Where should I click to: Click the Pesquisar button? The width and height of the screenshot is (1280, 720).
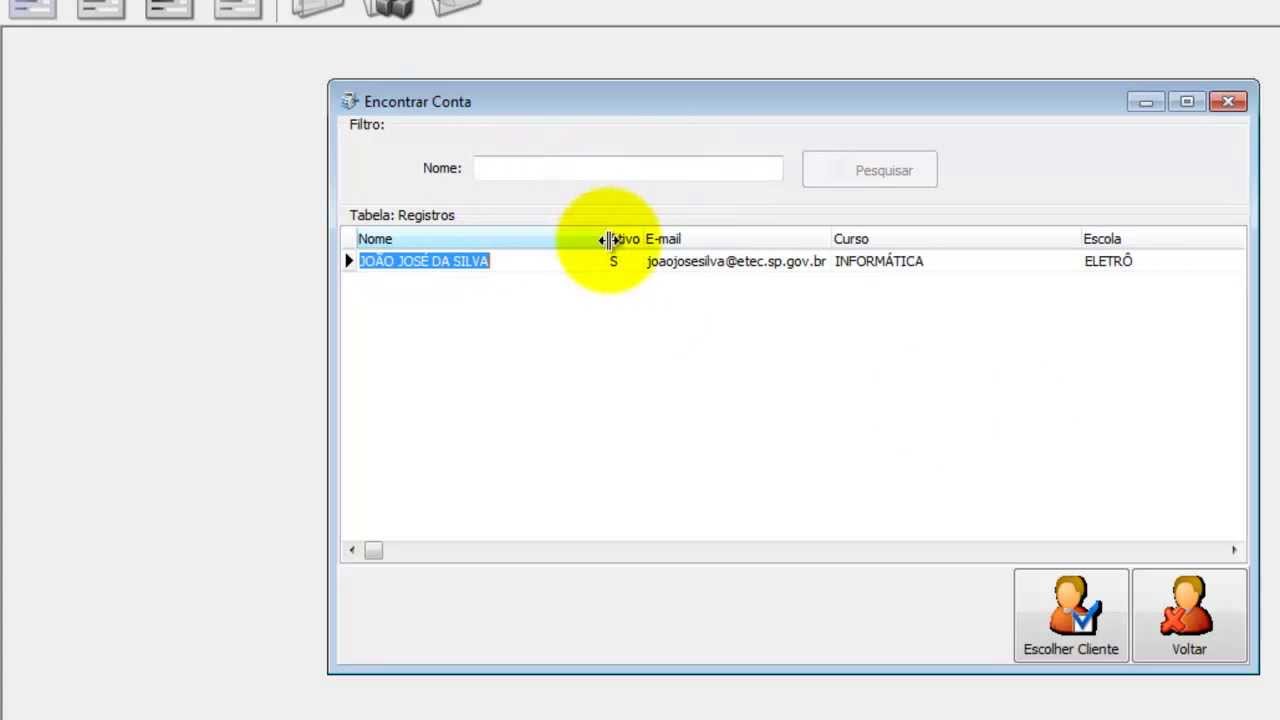(x=870, y=170)
